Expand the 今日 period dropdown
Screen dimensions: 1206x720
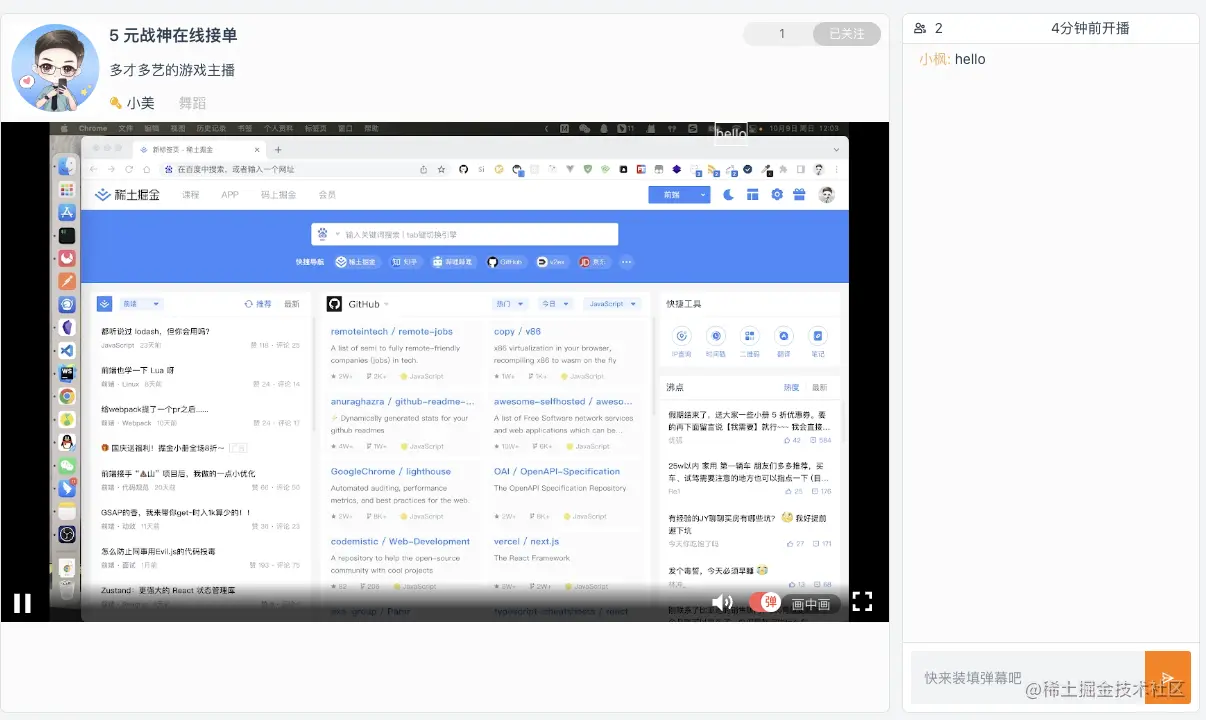click(554, 303)
